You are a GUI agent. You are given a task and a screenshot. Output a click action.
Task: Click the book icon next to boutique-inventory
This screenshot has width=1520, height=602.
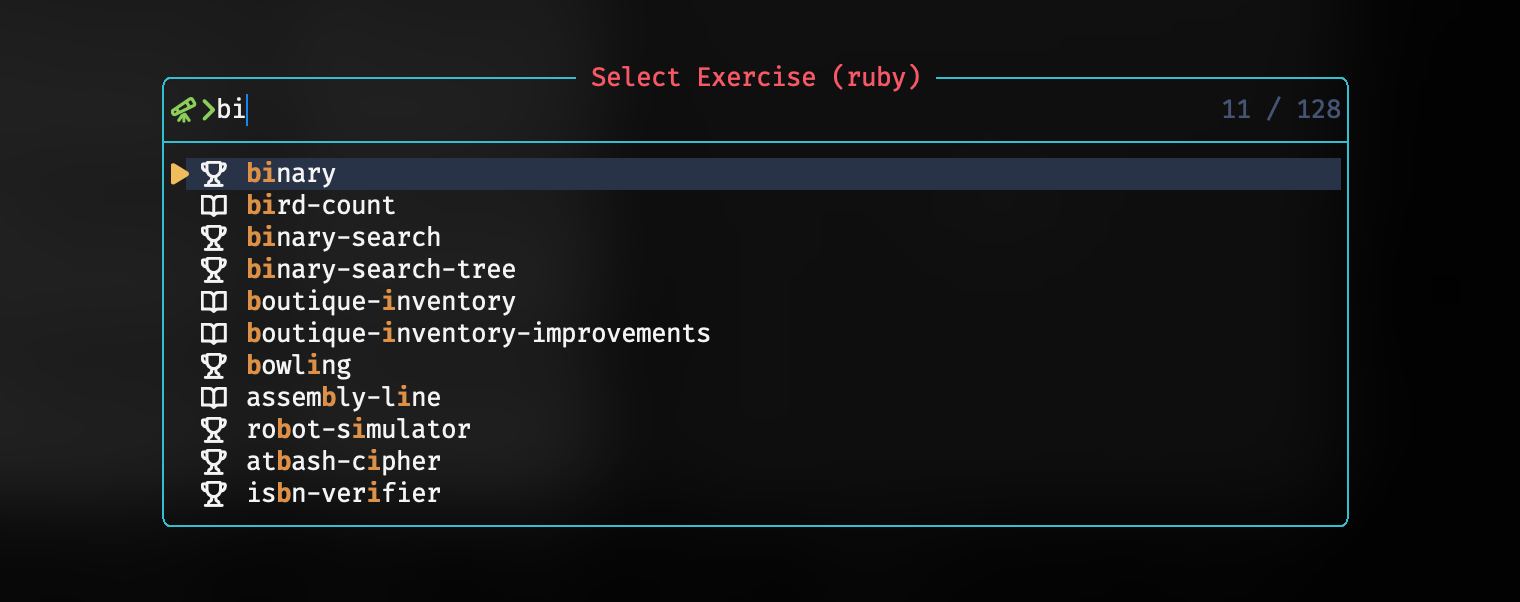coord(213,302)
